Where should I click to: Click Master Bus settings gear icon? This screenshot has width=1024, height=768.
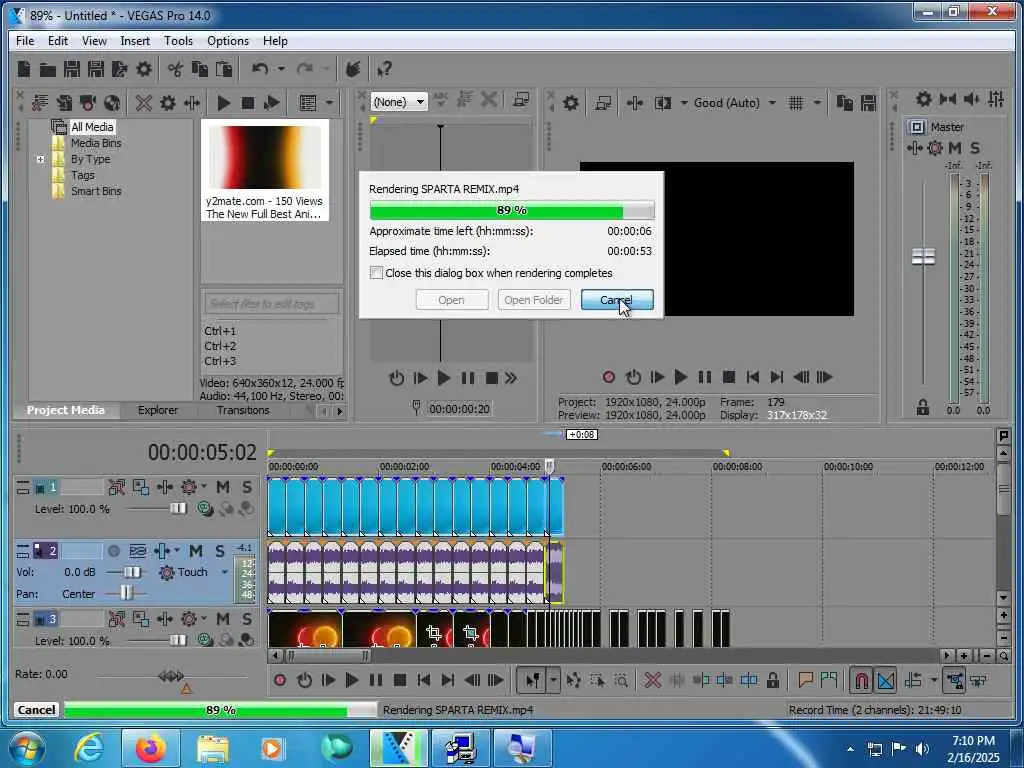[923, 99]
